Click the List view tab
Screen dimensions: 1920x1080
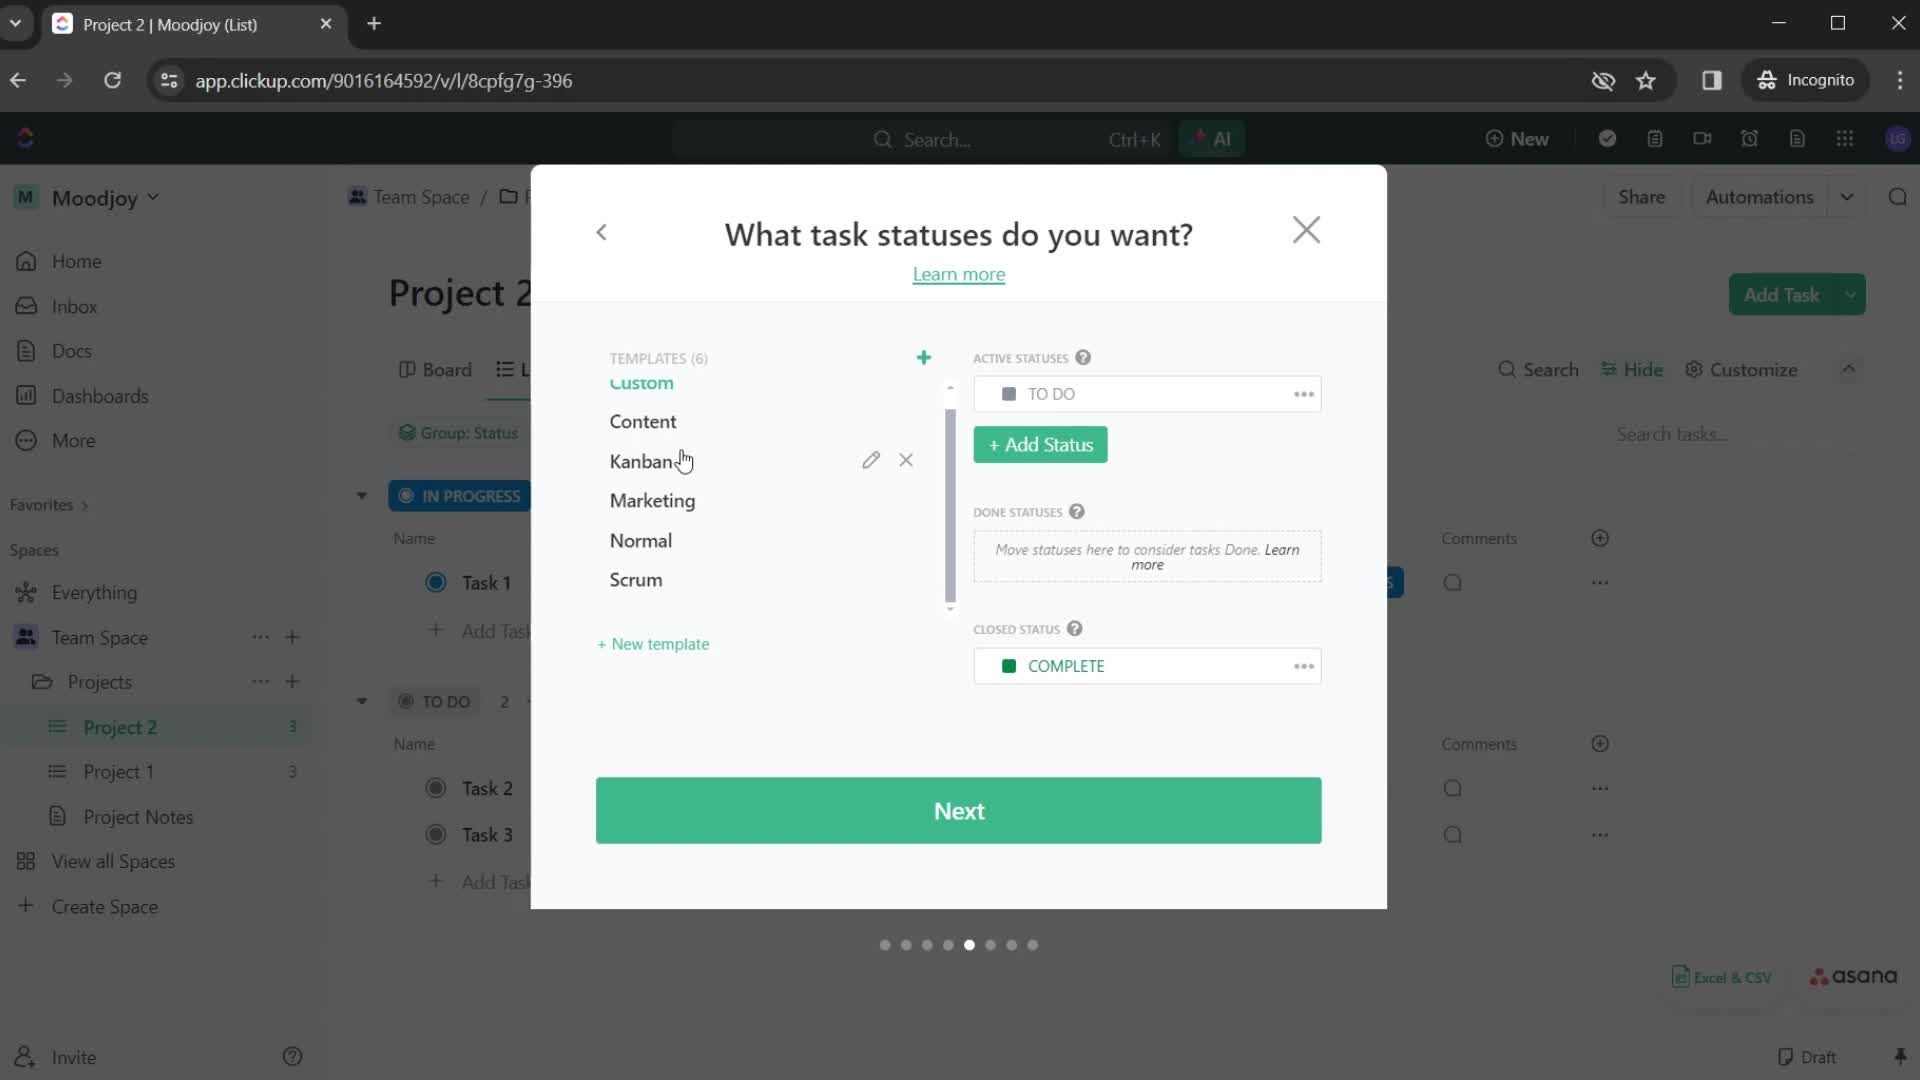pos(526,369)
